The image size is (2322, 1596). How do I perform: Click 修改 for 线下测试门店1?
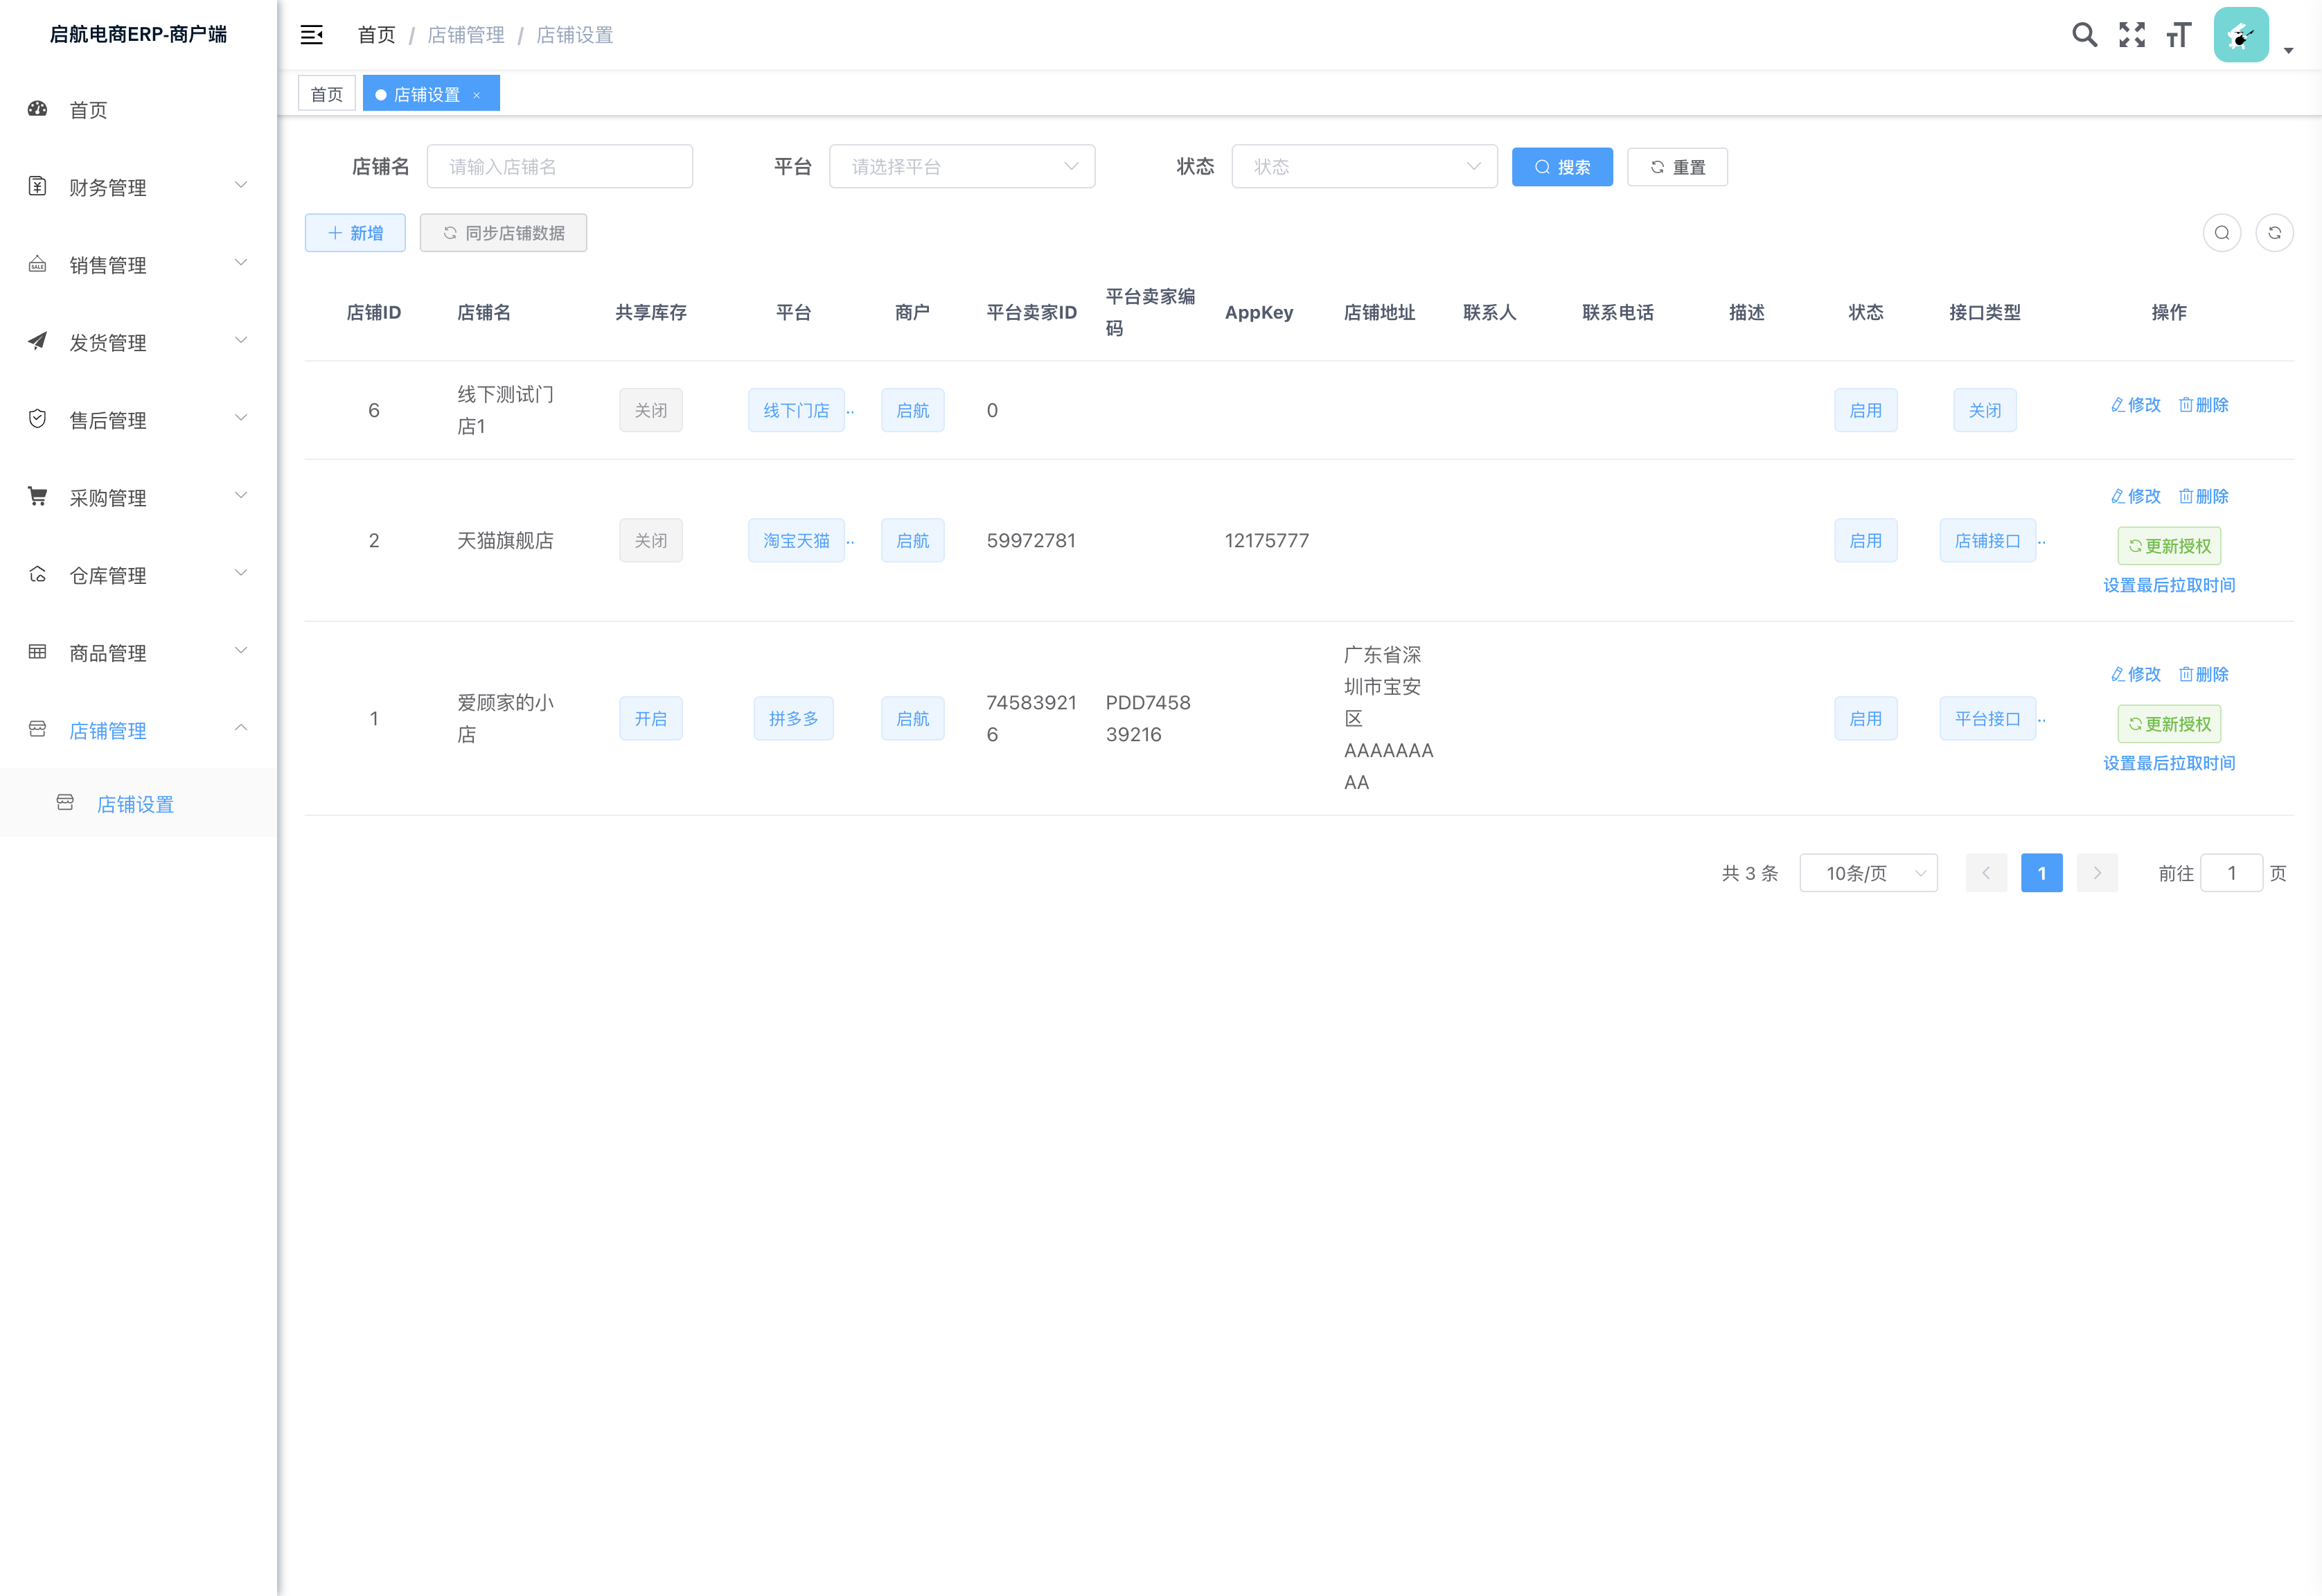click(x=2135, y=405)
